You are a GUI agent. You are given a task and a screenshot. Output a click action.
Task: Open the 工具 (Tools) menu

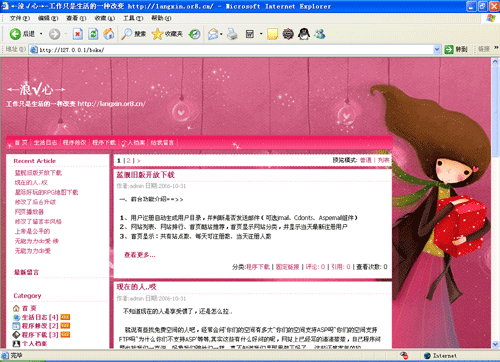click(133, 18)
